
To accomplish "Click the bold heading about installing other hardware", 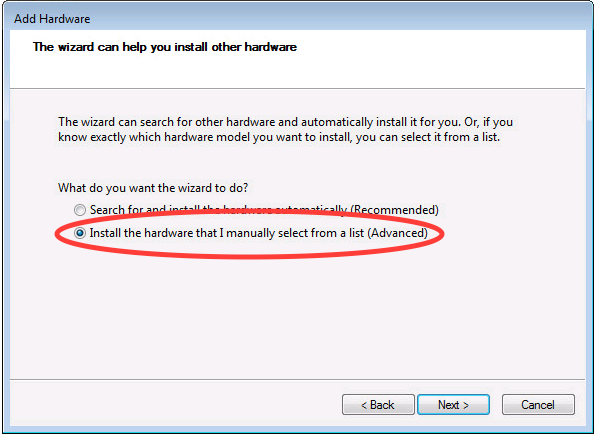I will click(x=165, y=47).
